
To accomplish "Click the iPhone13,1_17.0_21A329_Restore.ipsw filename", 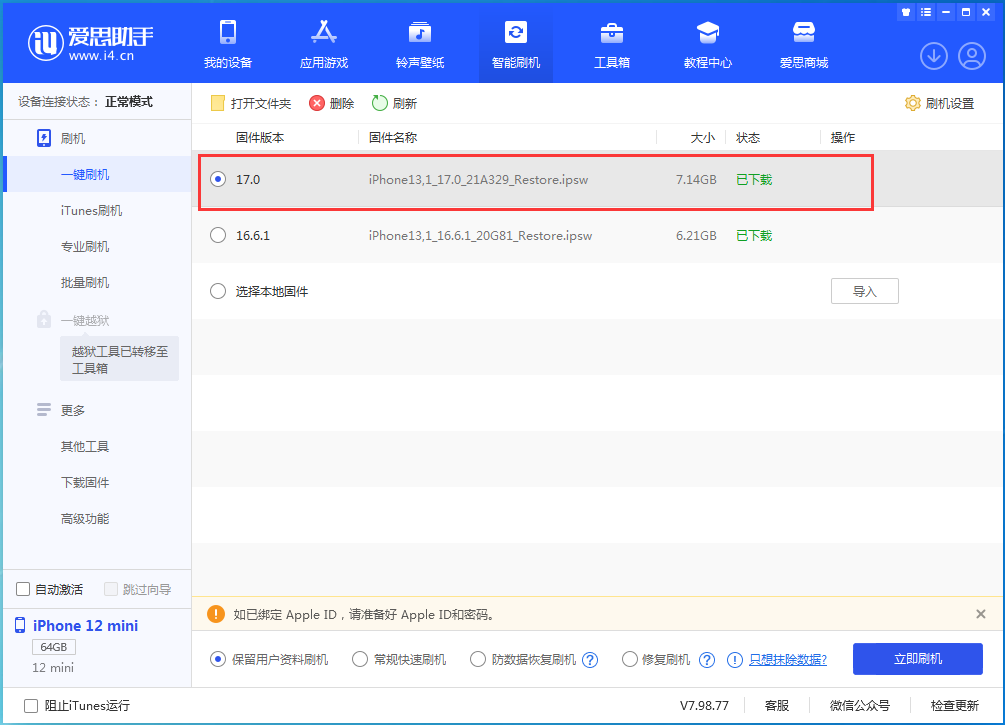I will [x=478, y=179].
